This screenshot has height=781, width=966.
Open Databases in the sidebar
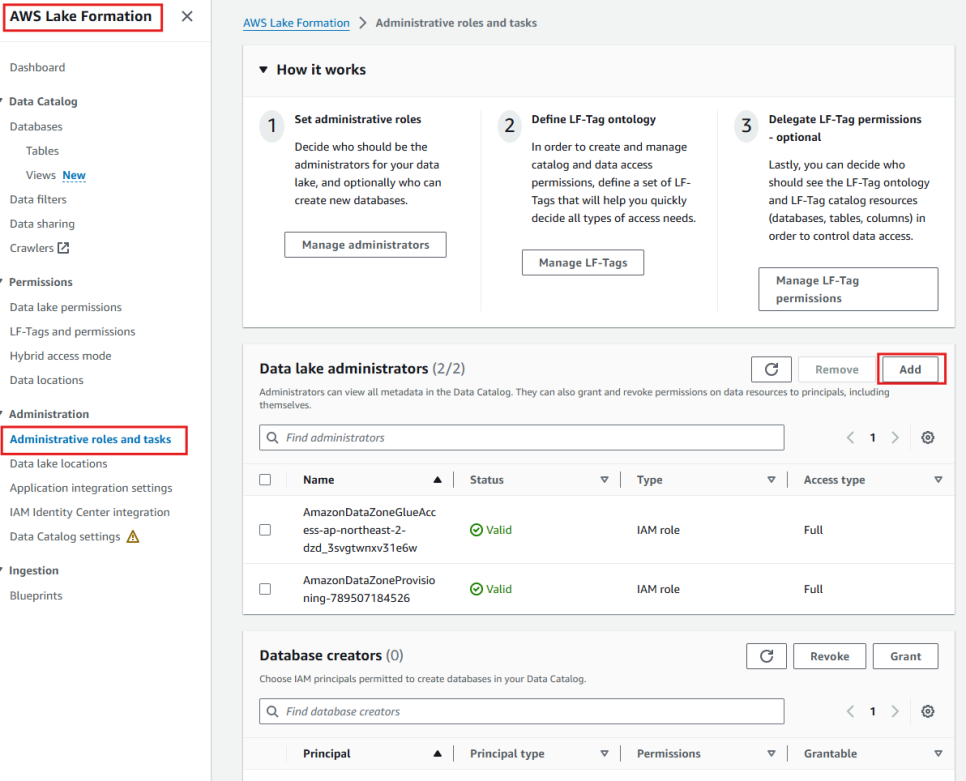[36, 126]
